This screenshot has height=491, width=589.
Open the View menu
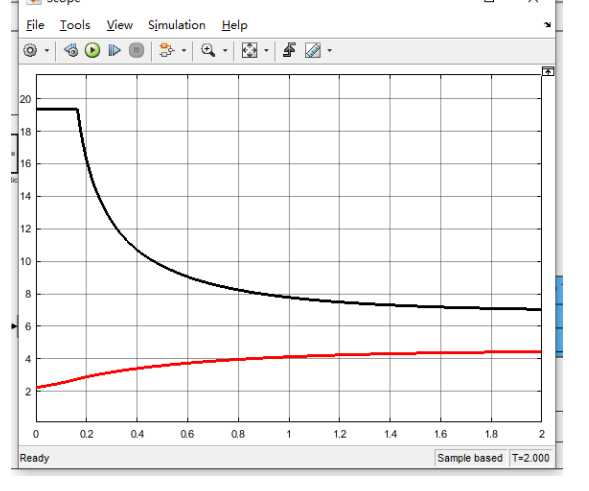pyautogui.click(x=119, y=25)
